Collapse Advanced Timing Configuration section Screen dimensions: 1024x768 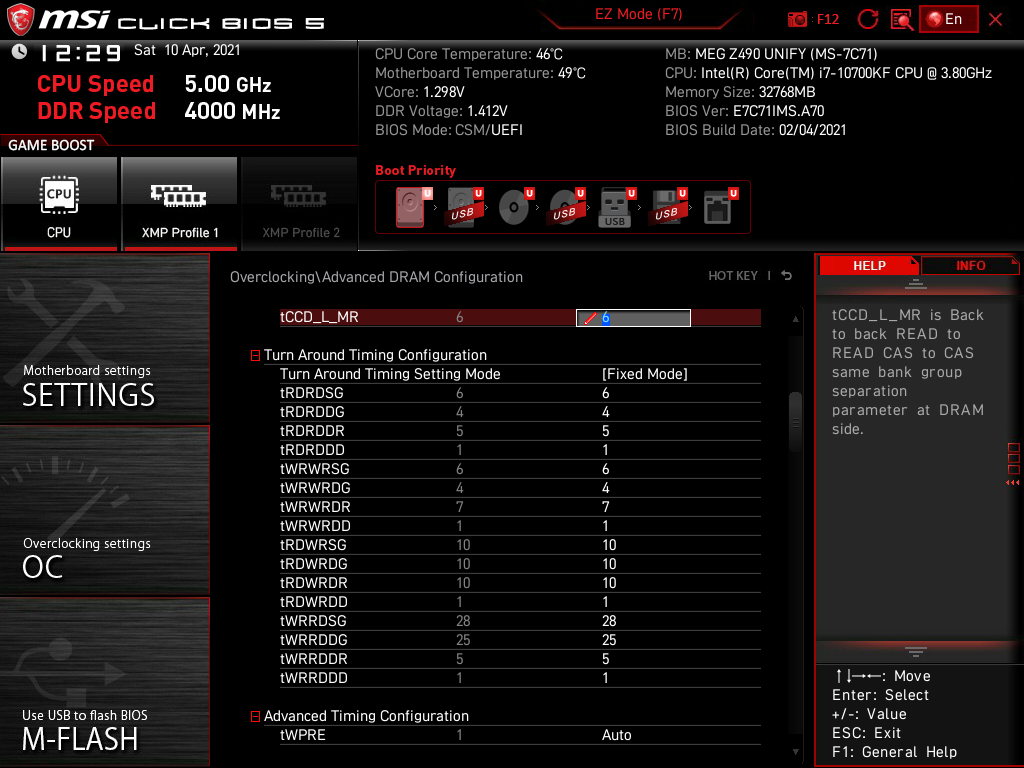point(255,716)
